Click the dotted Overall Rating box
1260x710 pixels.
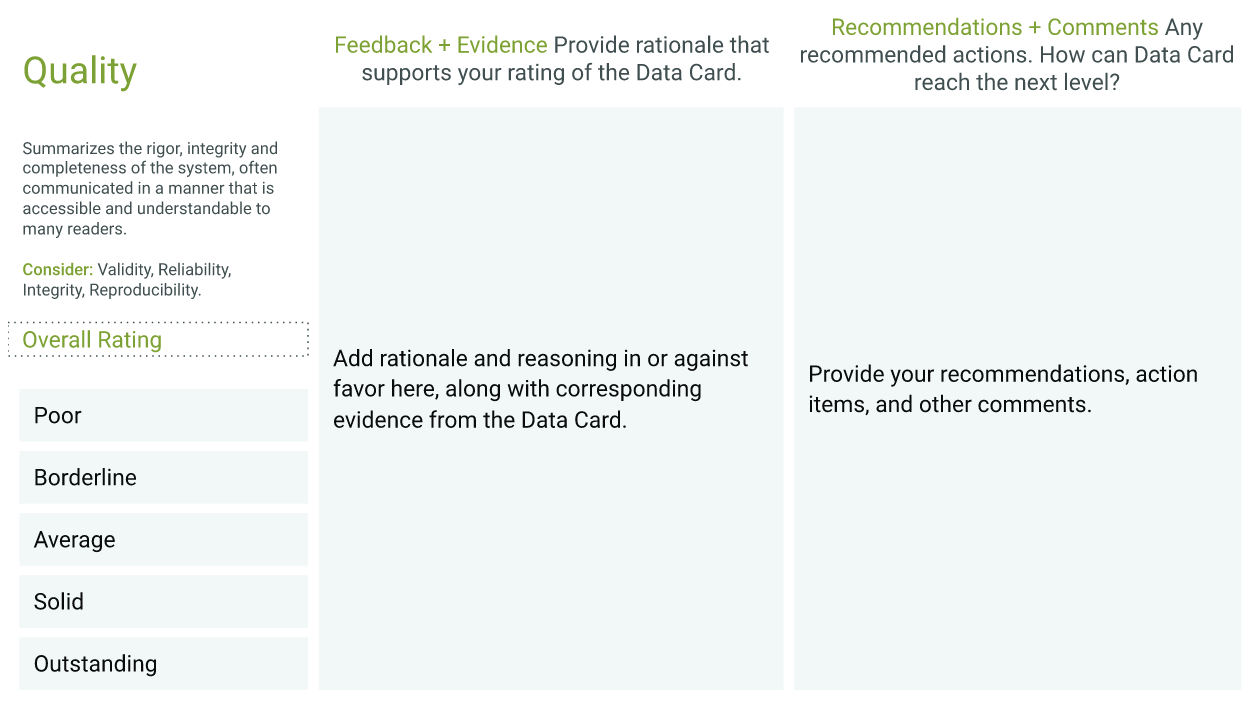point(158,340)
